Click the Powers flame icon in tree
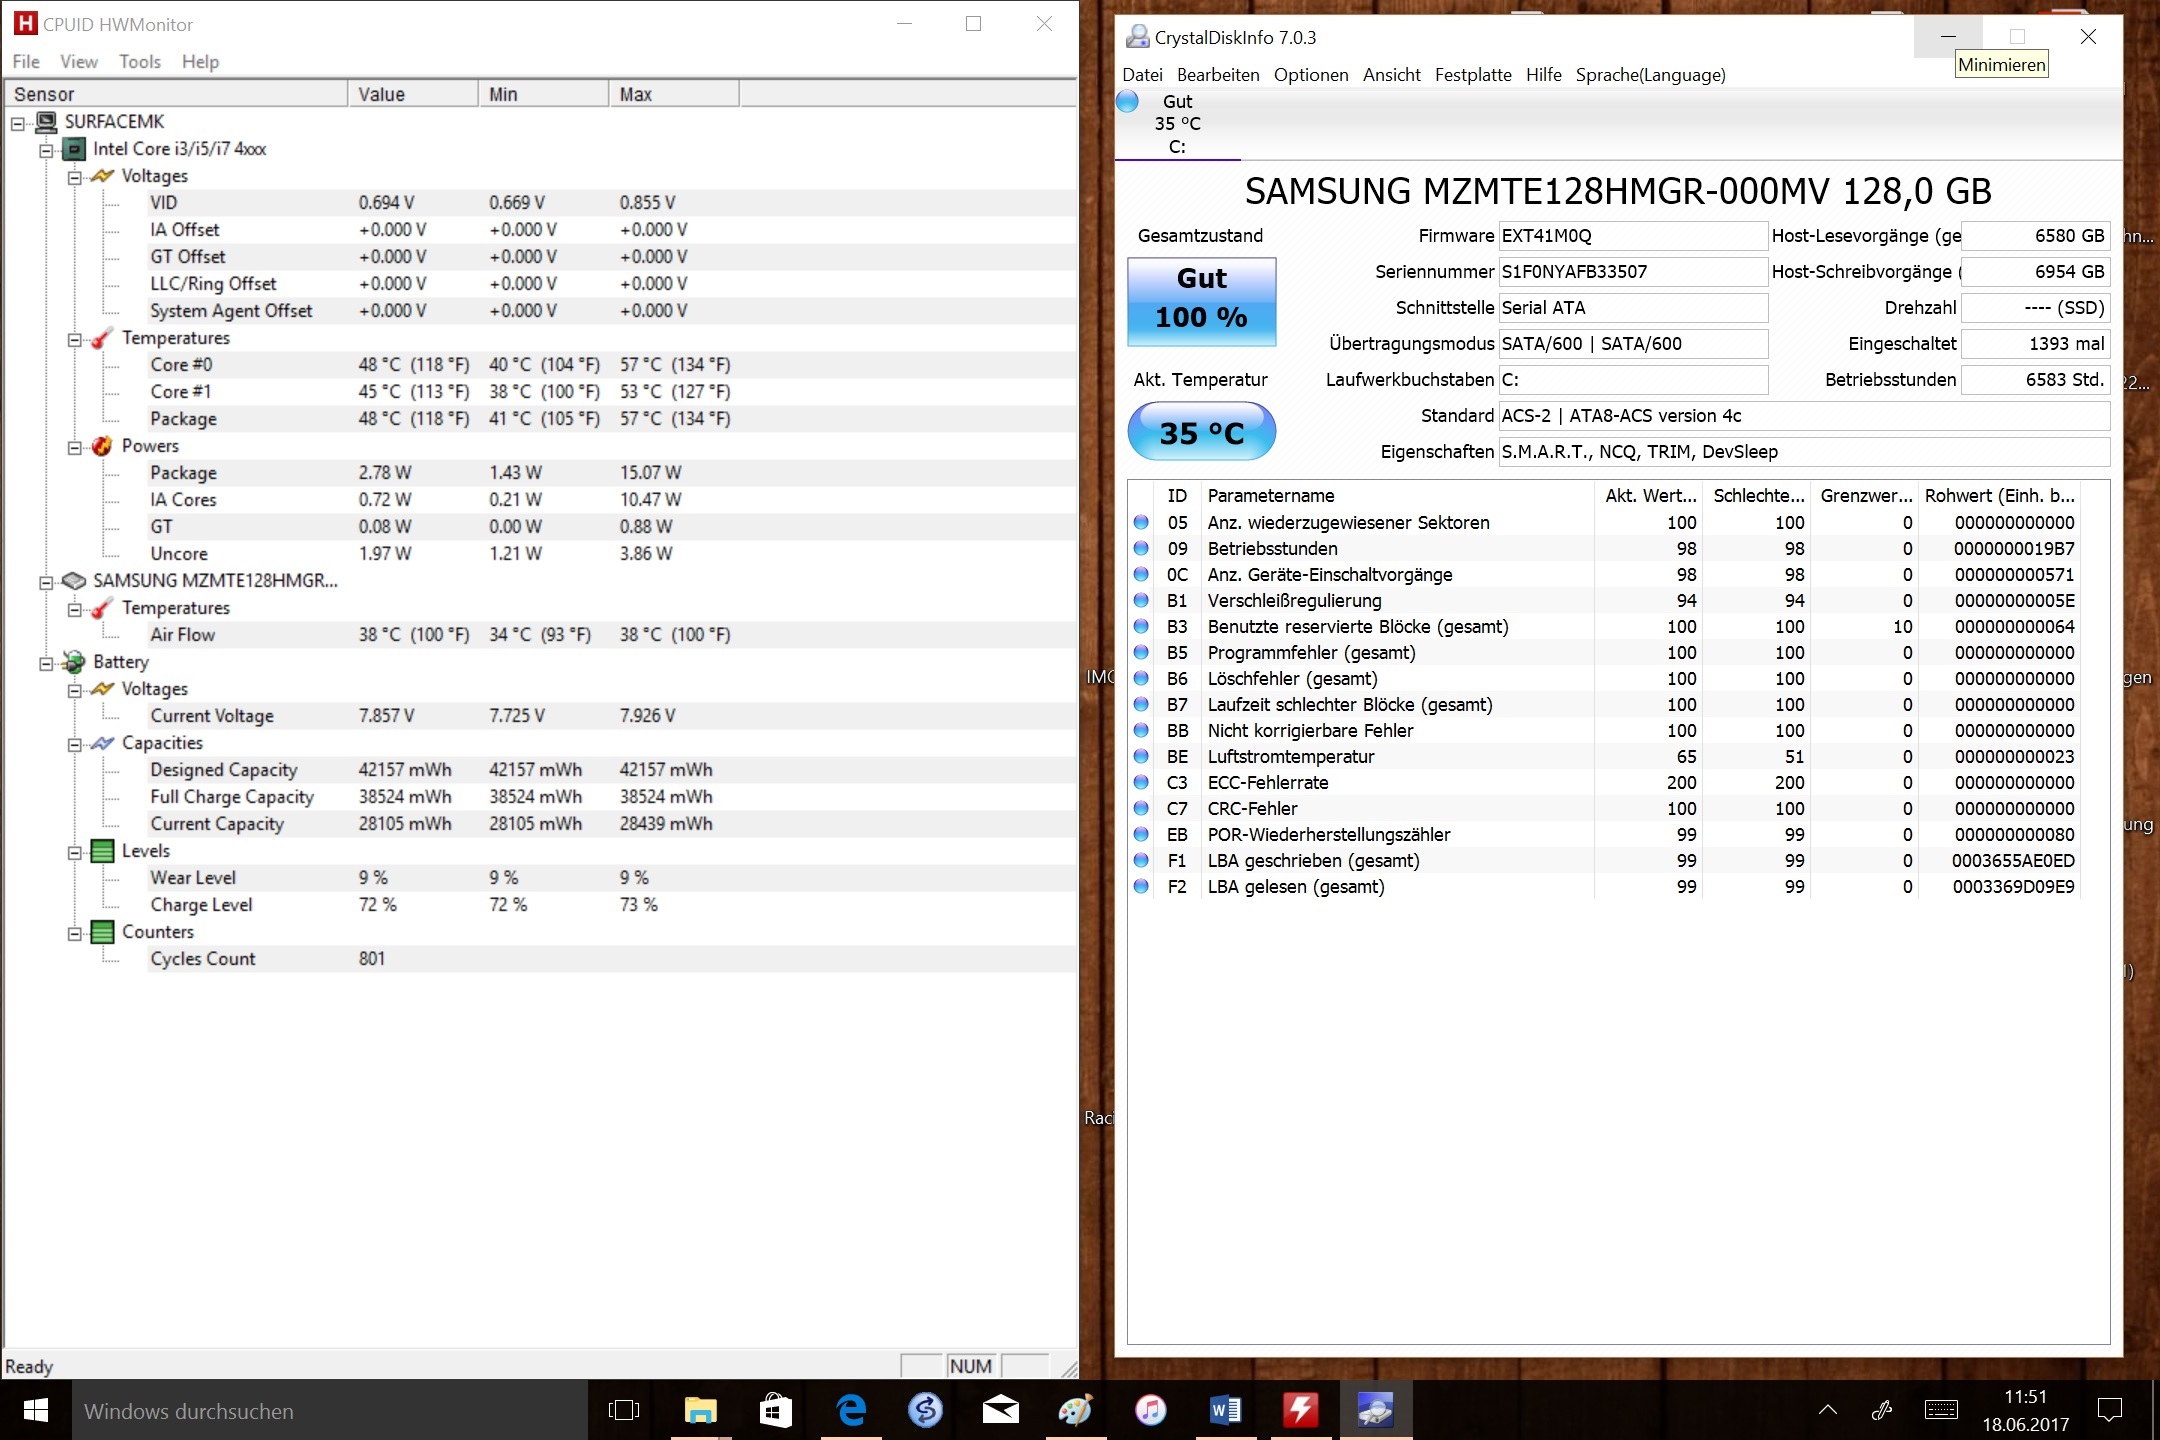This screenshot has width=2160, height=1440. (x=102, y=446)
